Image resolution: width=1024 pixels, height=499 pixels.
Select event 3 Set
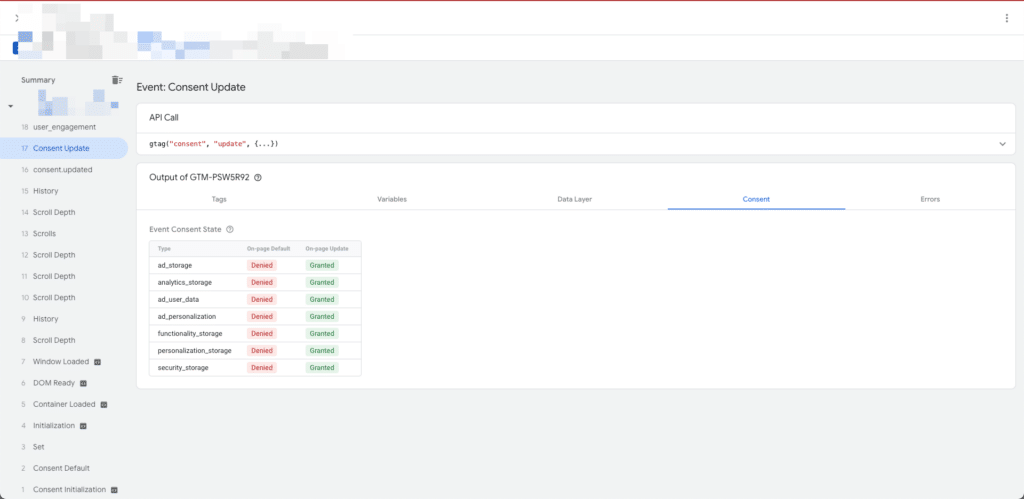pos(64,447)
